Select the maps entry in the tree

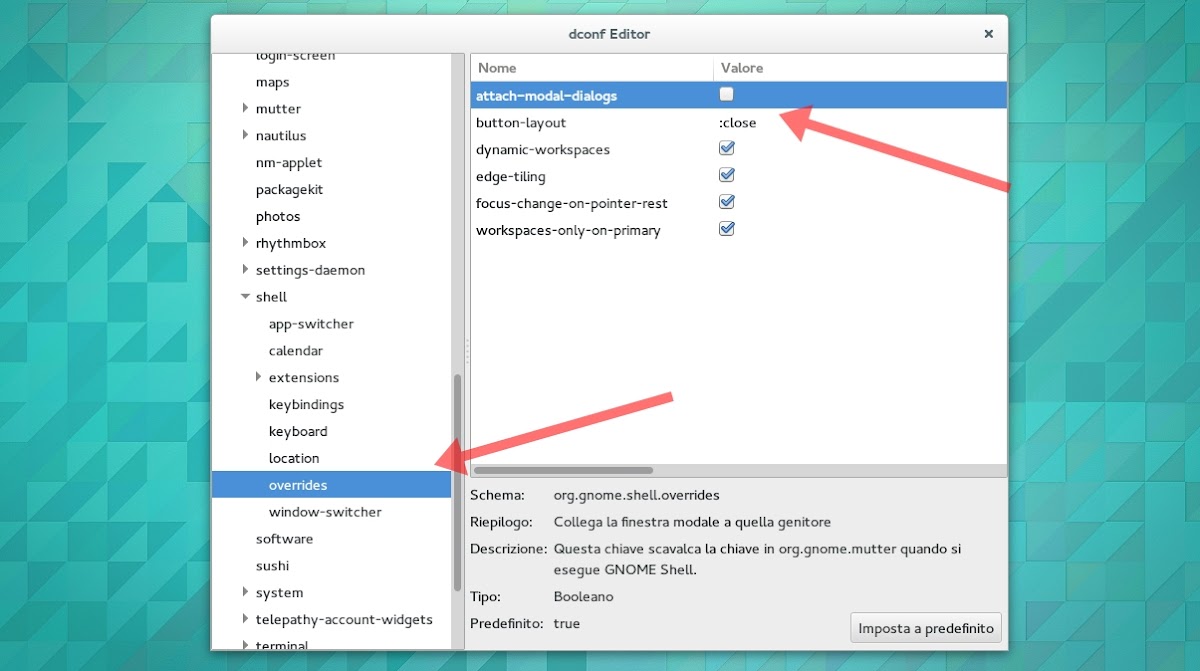pyautogui.click(x=272, y=82)
